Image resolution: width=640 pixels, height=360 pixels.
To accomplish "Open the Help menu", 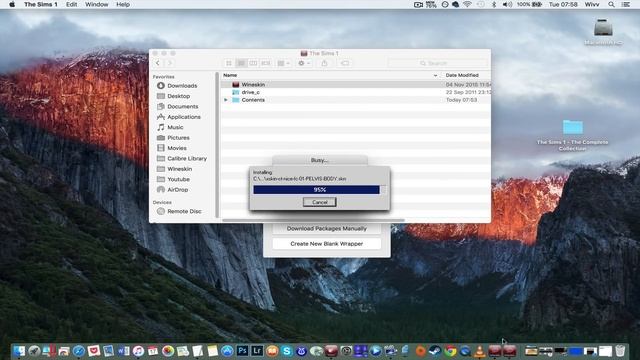I will click(x=123, y=4).
